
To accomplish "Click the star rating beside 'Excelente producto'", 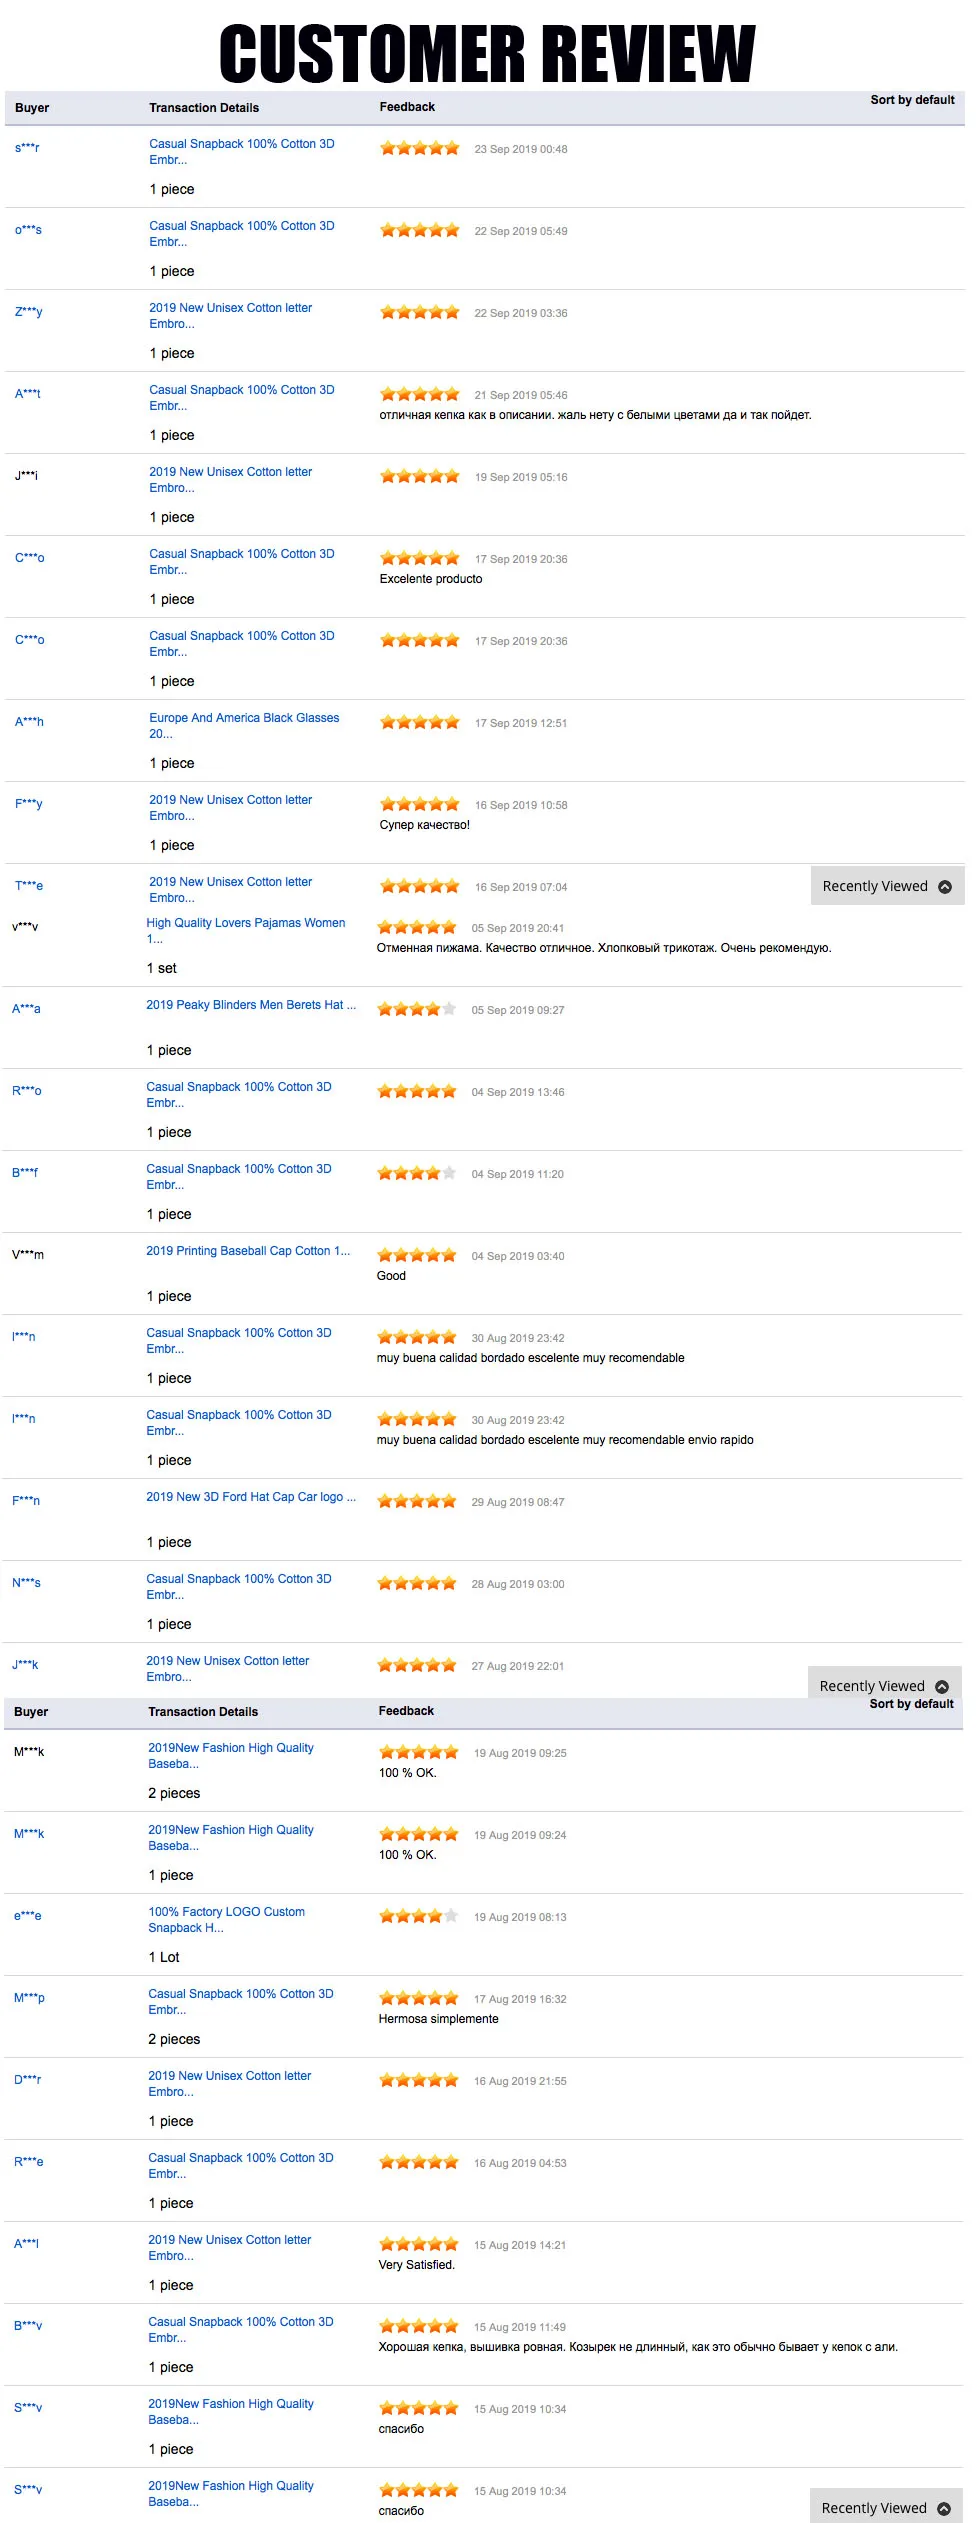I will [419, 557].
